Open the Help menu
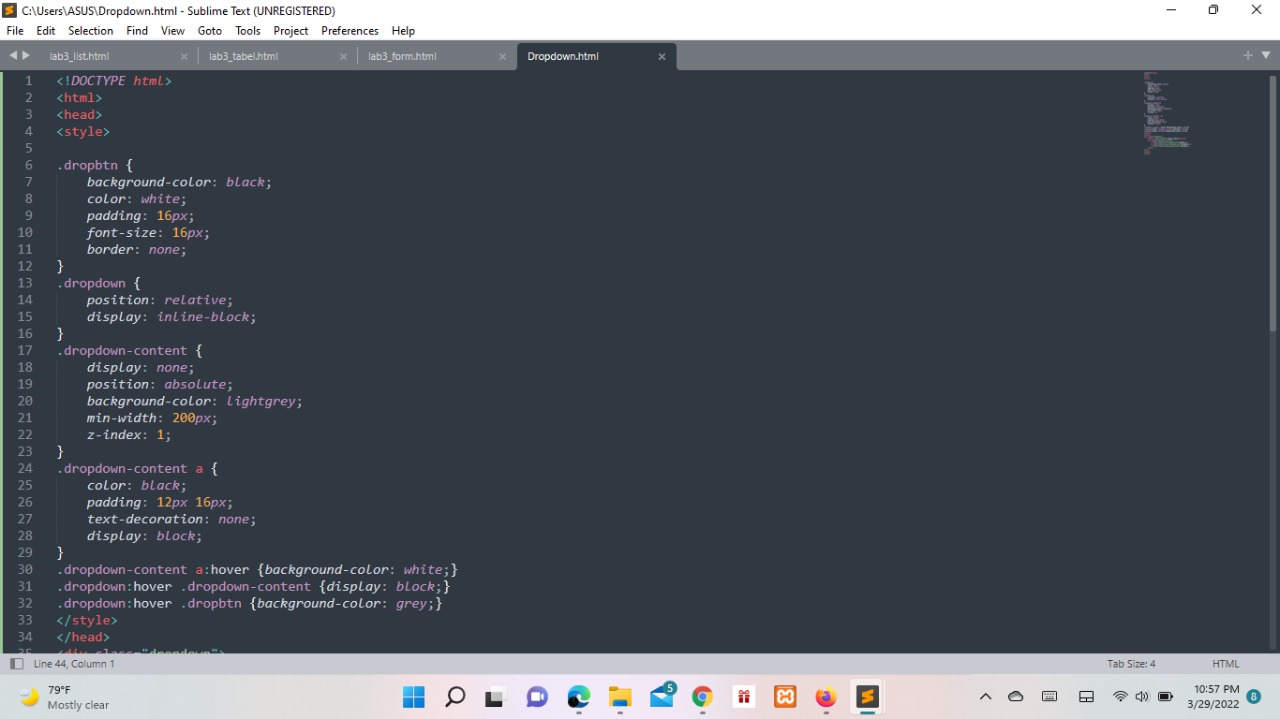Image resolution: width=1280 pixels, height=719 pixels. [403, 31]
